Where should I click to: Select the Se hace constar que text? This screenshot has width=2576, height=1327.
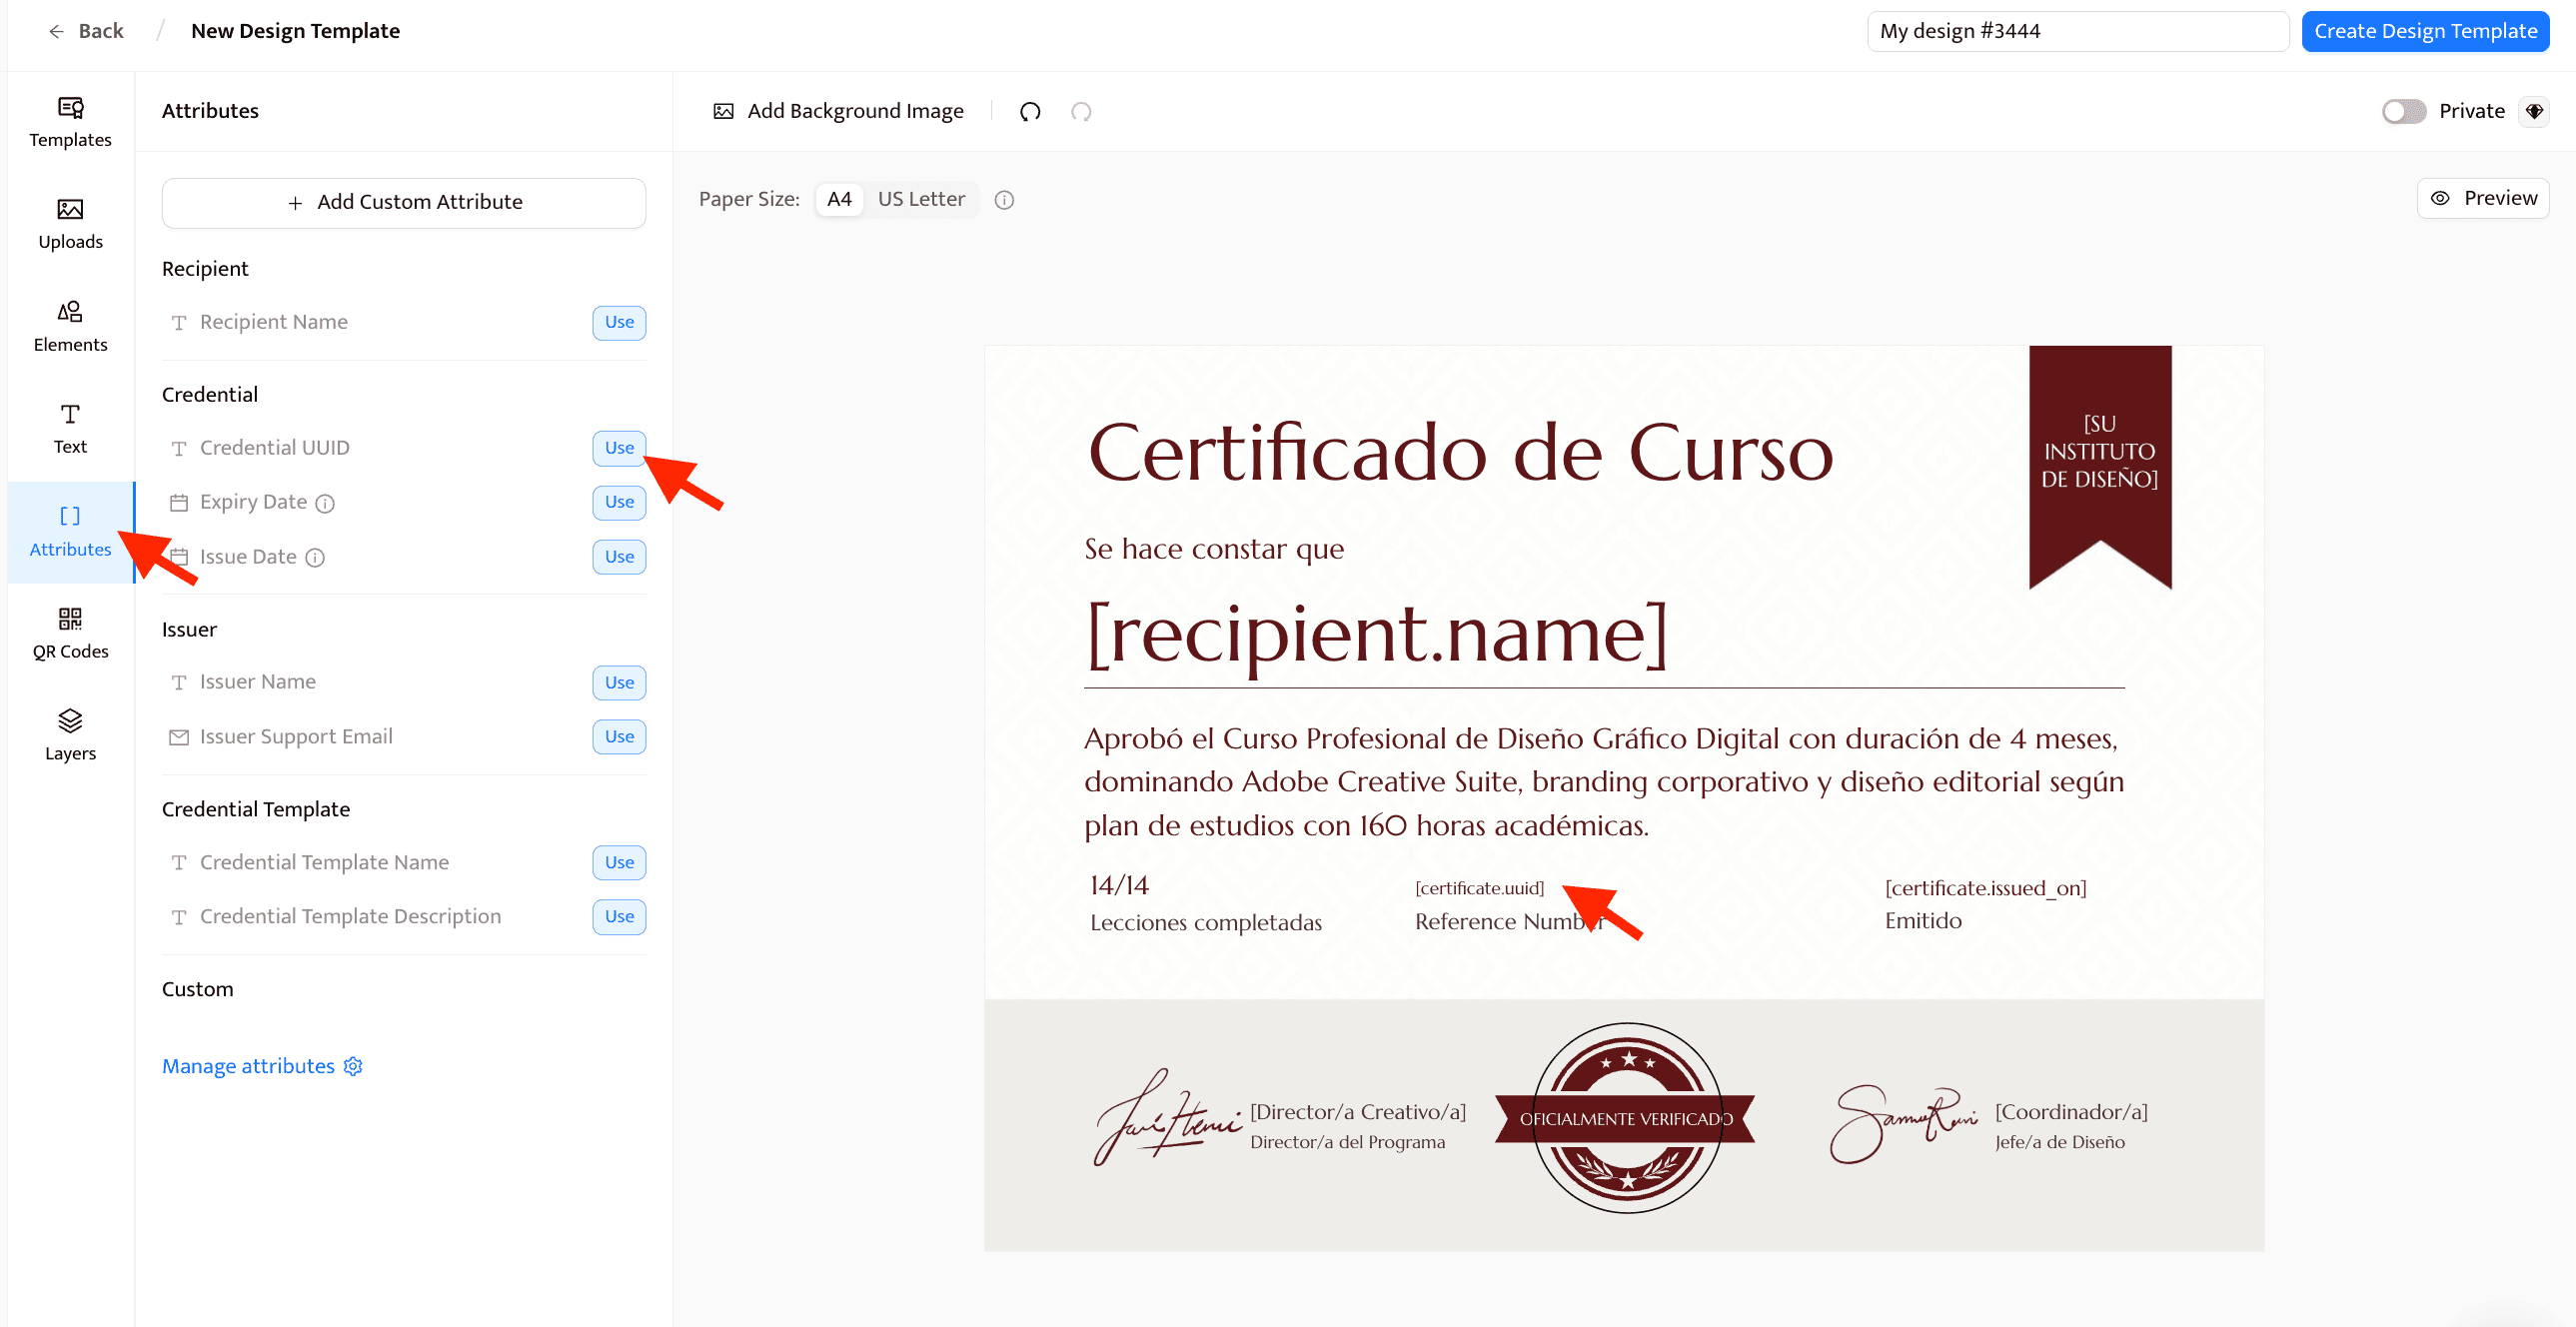click(x=1214, y=549)
